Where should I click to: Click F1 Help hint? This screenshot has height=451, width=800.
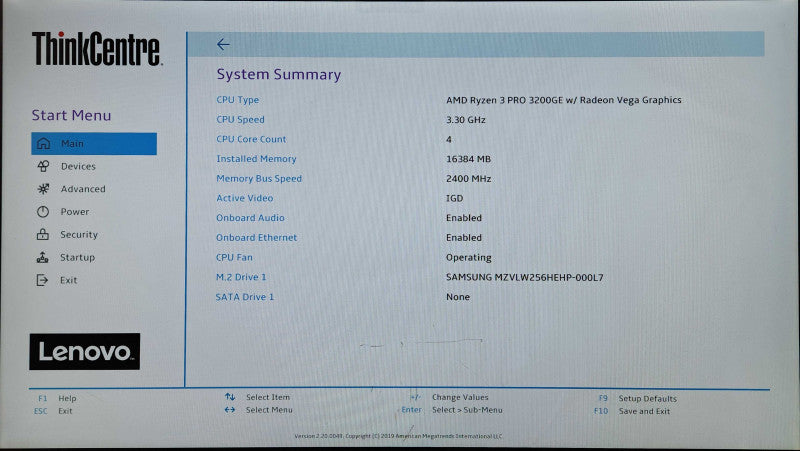point(57,398)
